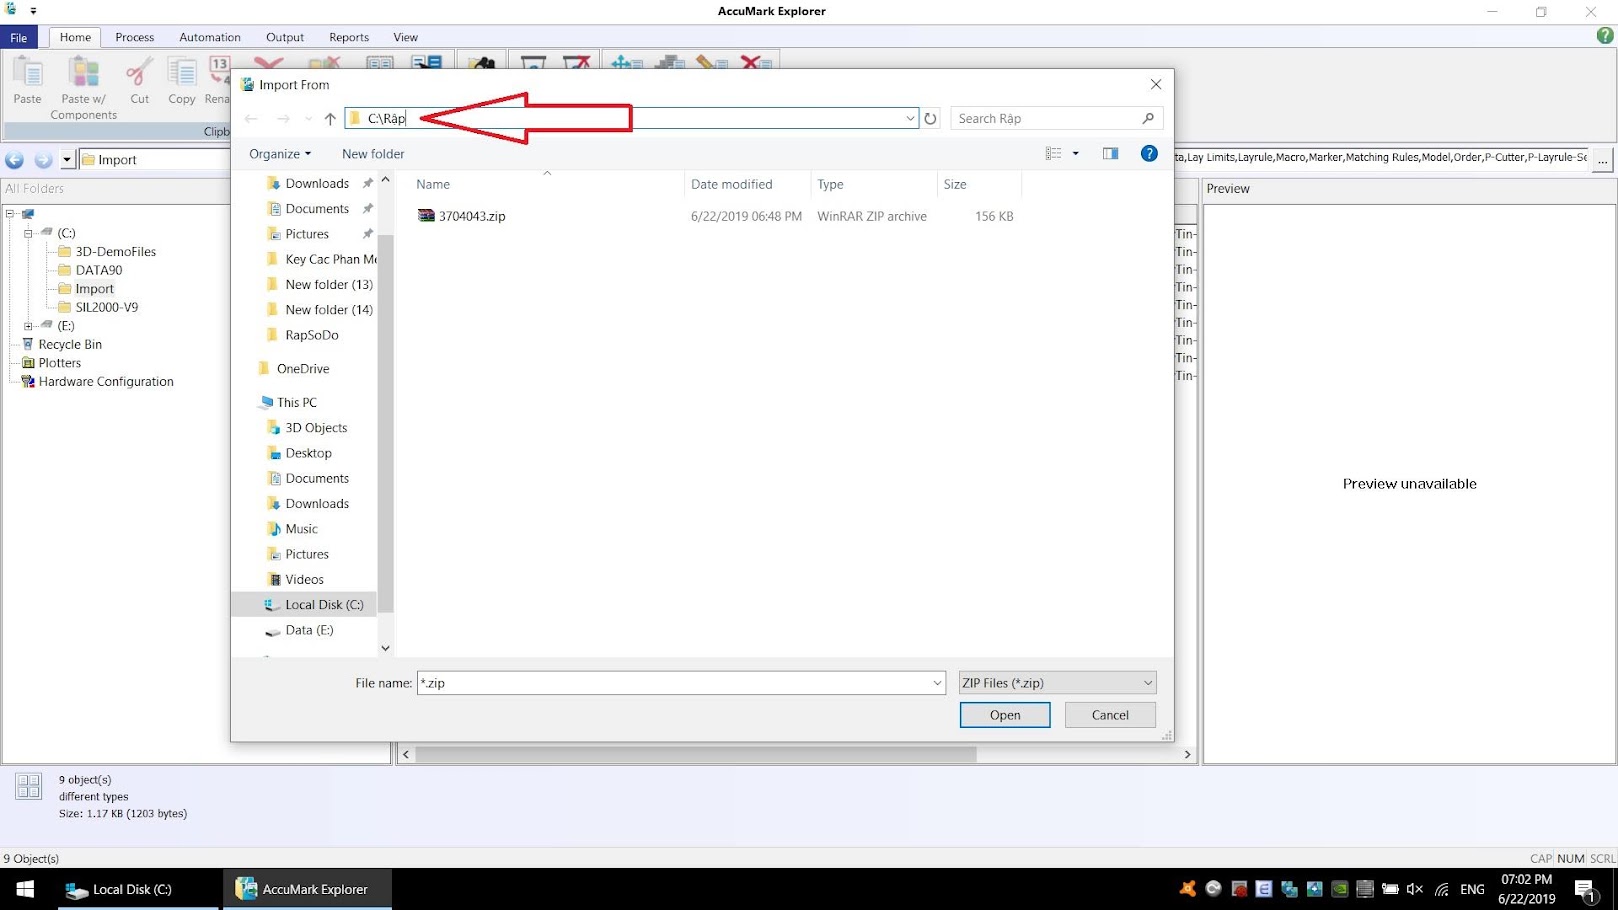The width and height of the screenshot is (1618, 910).
Task: Open the Organize dropdown menu
Action: pos(280,154)
